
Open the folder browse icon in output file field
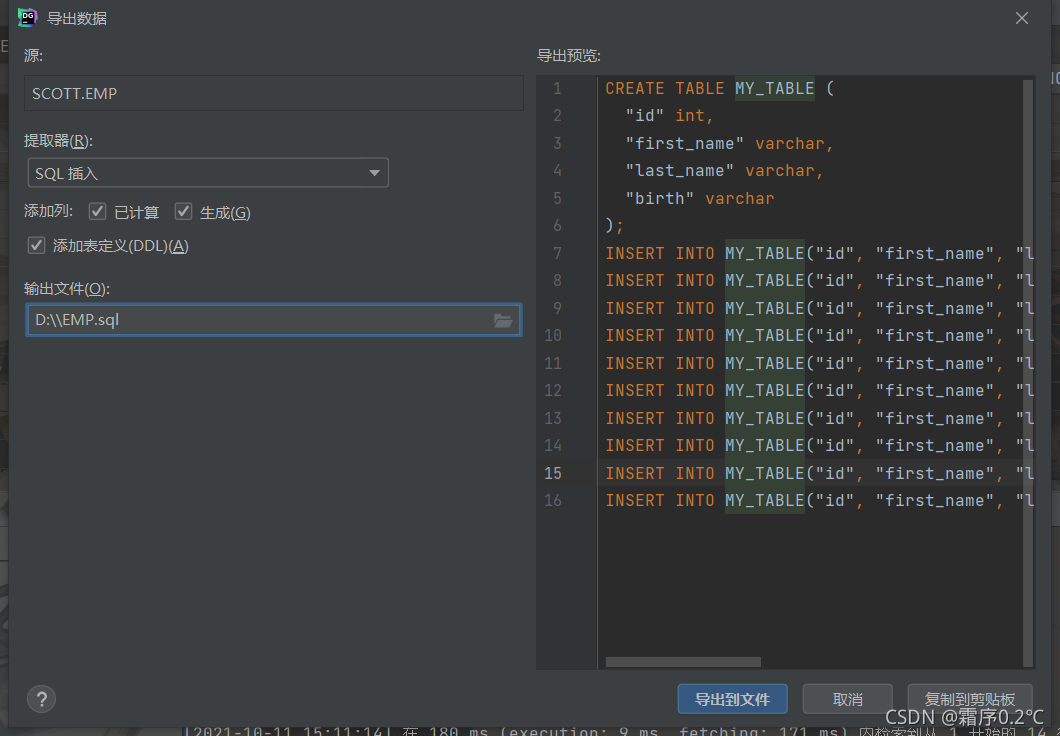click(502, 320)
